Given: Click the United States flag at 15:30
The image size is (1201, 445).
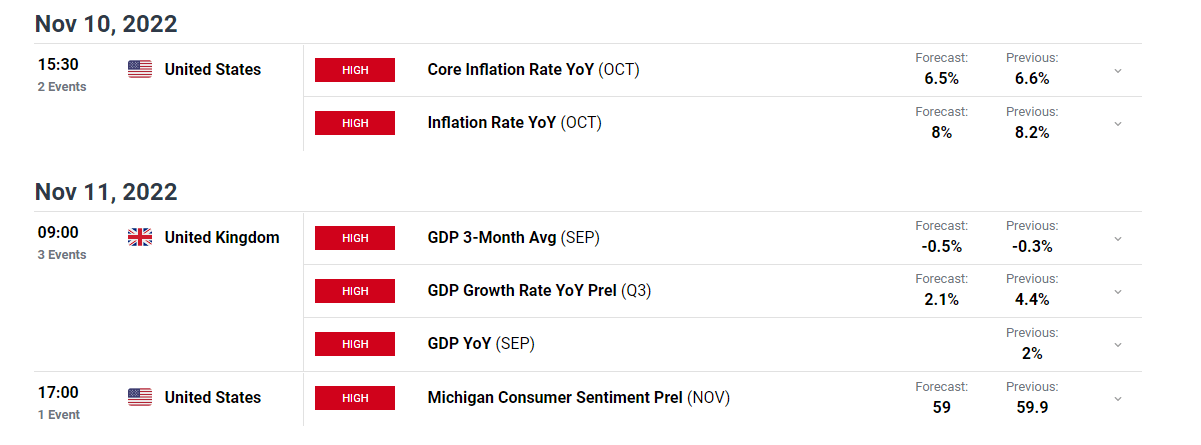Looking at the screenshot, I should click(140, 69).
